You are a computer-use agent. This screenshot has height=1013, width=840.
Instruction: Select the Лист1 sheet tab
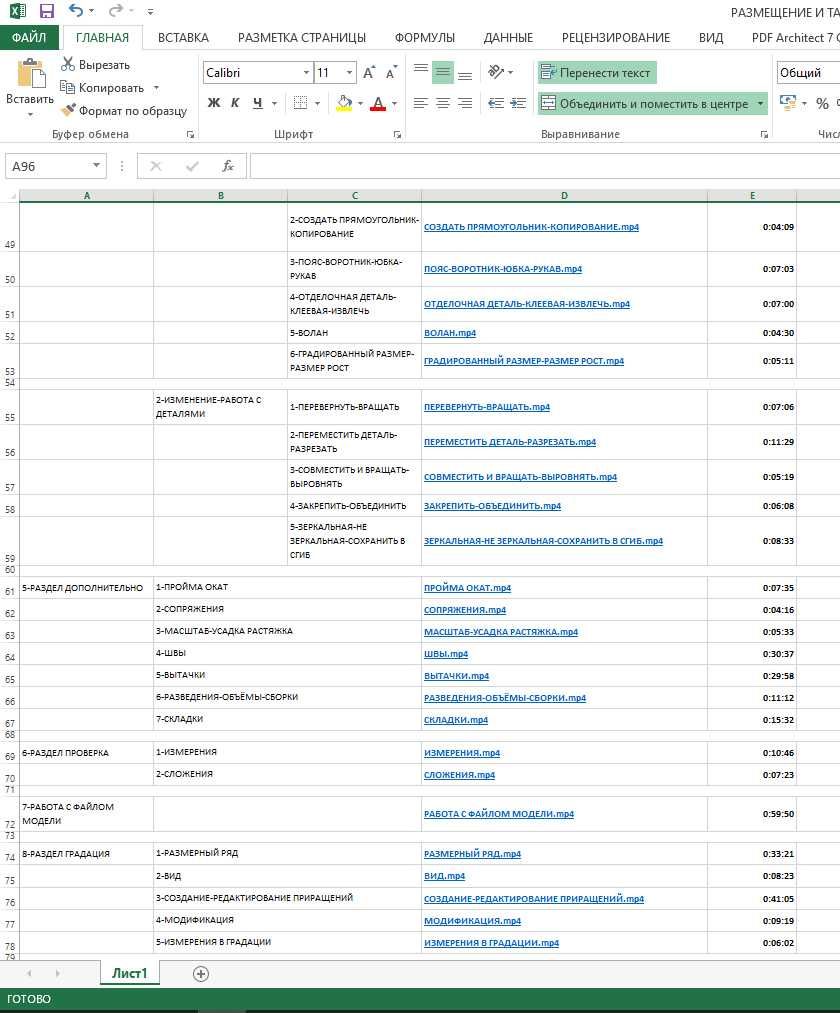[129, 973]
